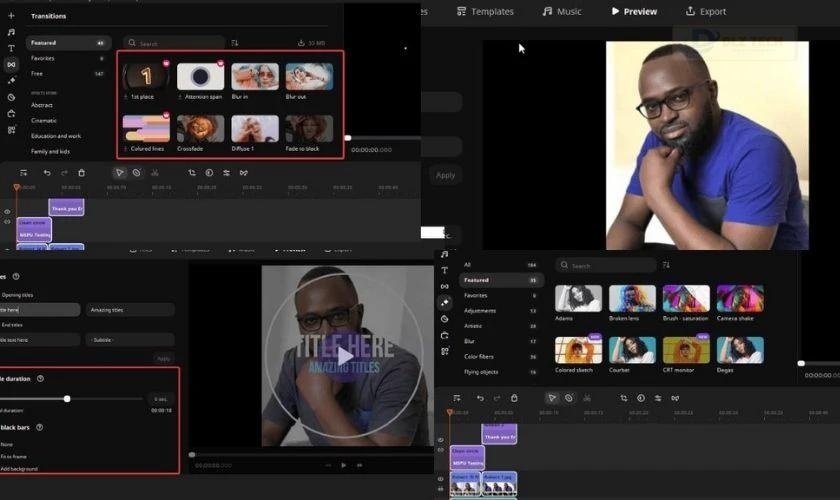Open the import (plus) icon in Transitions panel sidebar
The width and height of the screenshot is (840, 500).
tap(11, 16)
